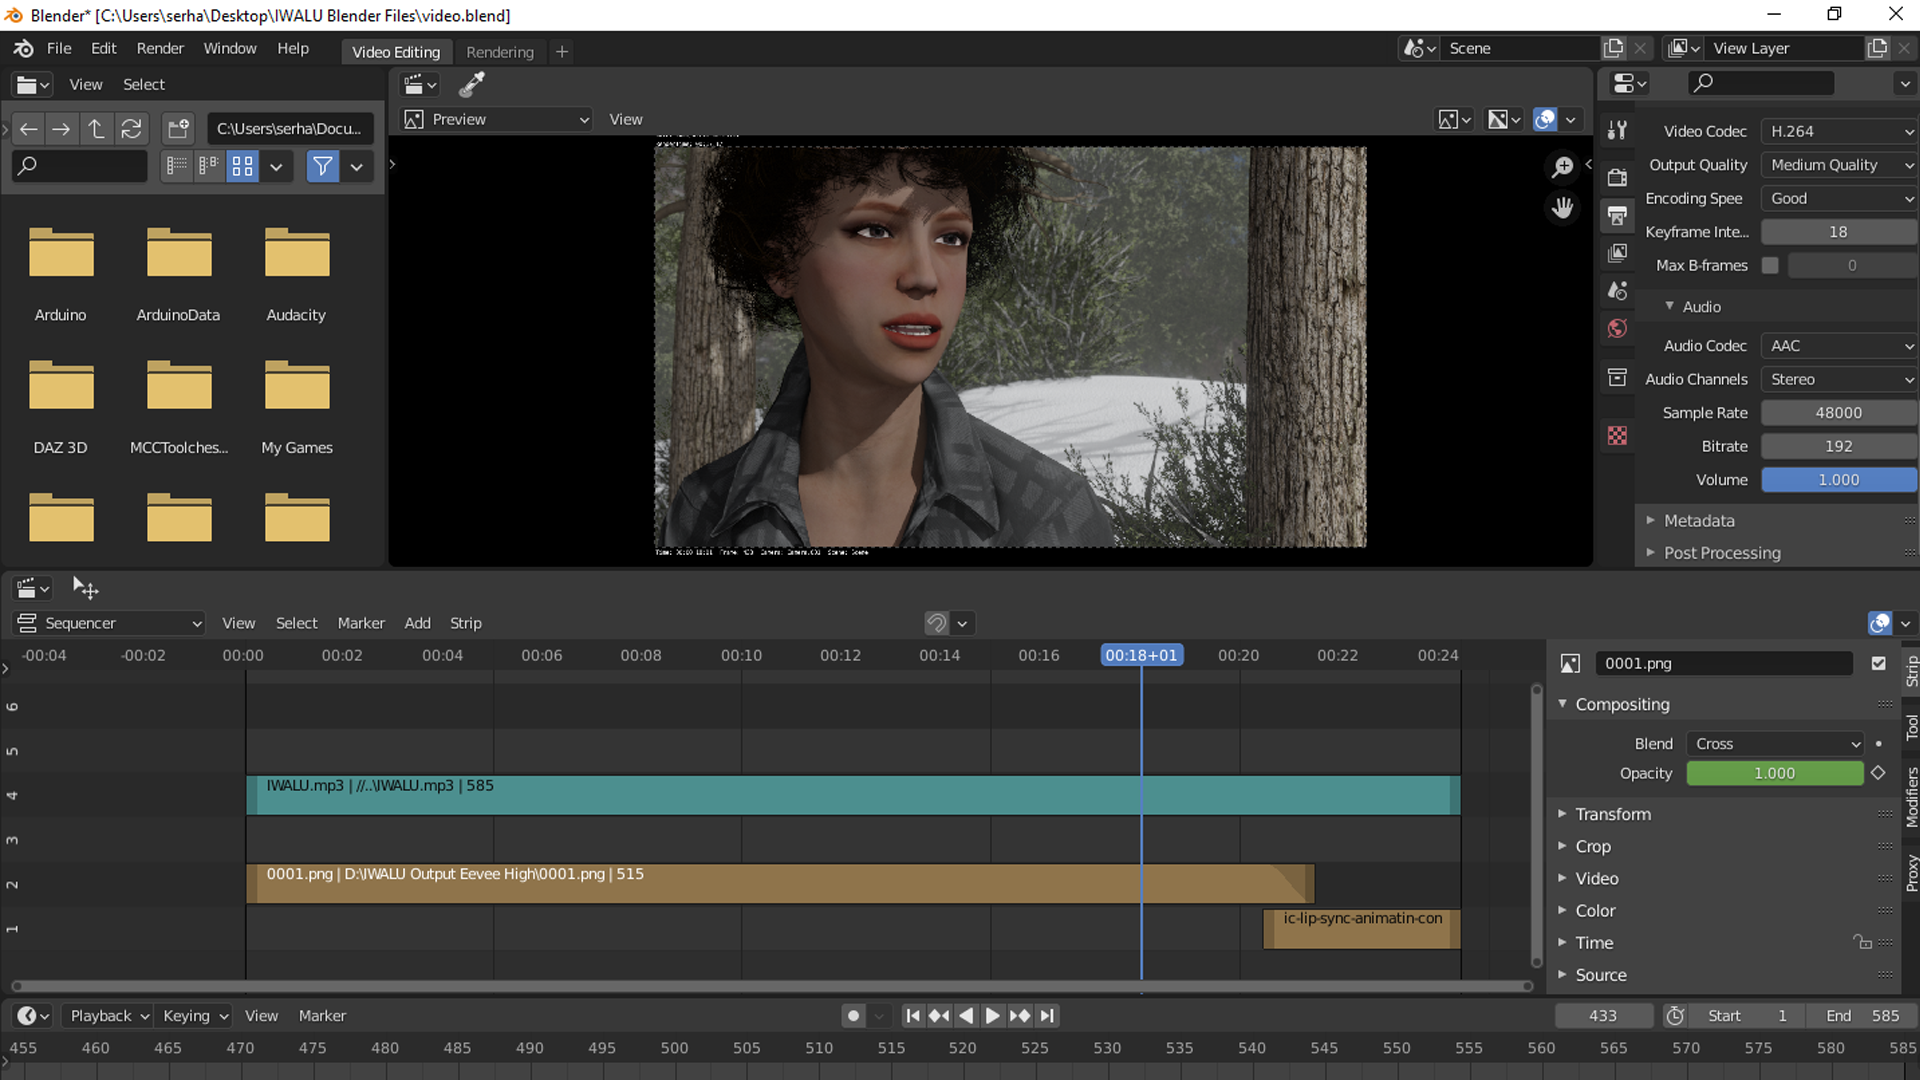The height and width of the screenshot is (1080, 1920).
Task: Toggle Time panel lock icon
Action: [1861, 942]
